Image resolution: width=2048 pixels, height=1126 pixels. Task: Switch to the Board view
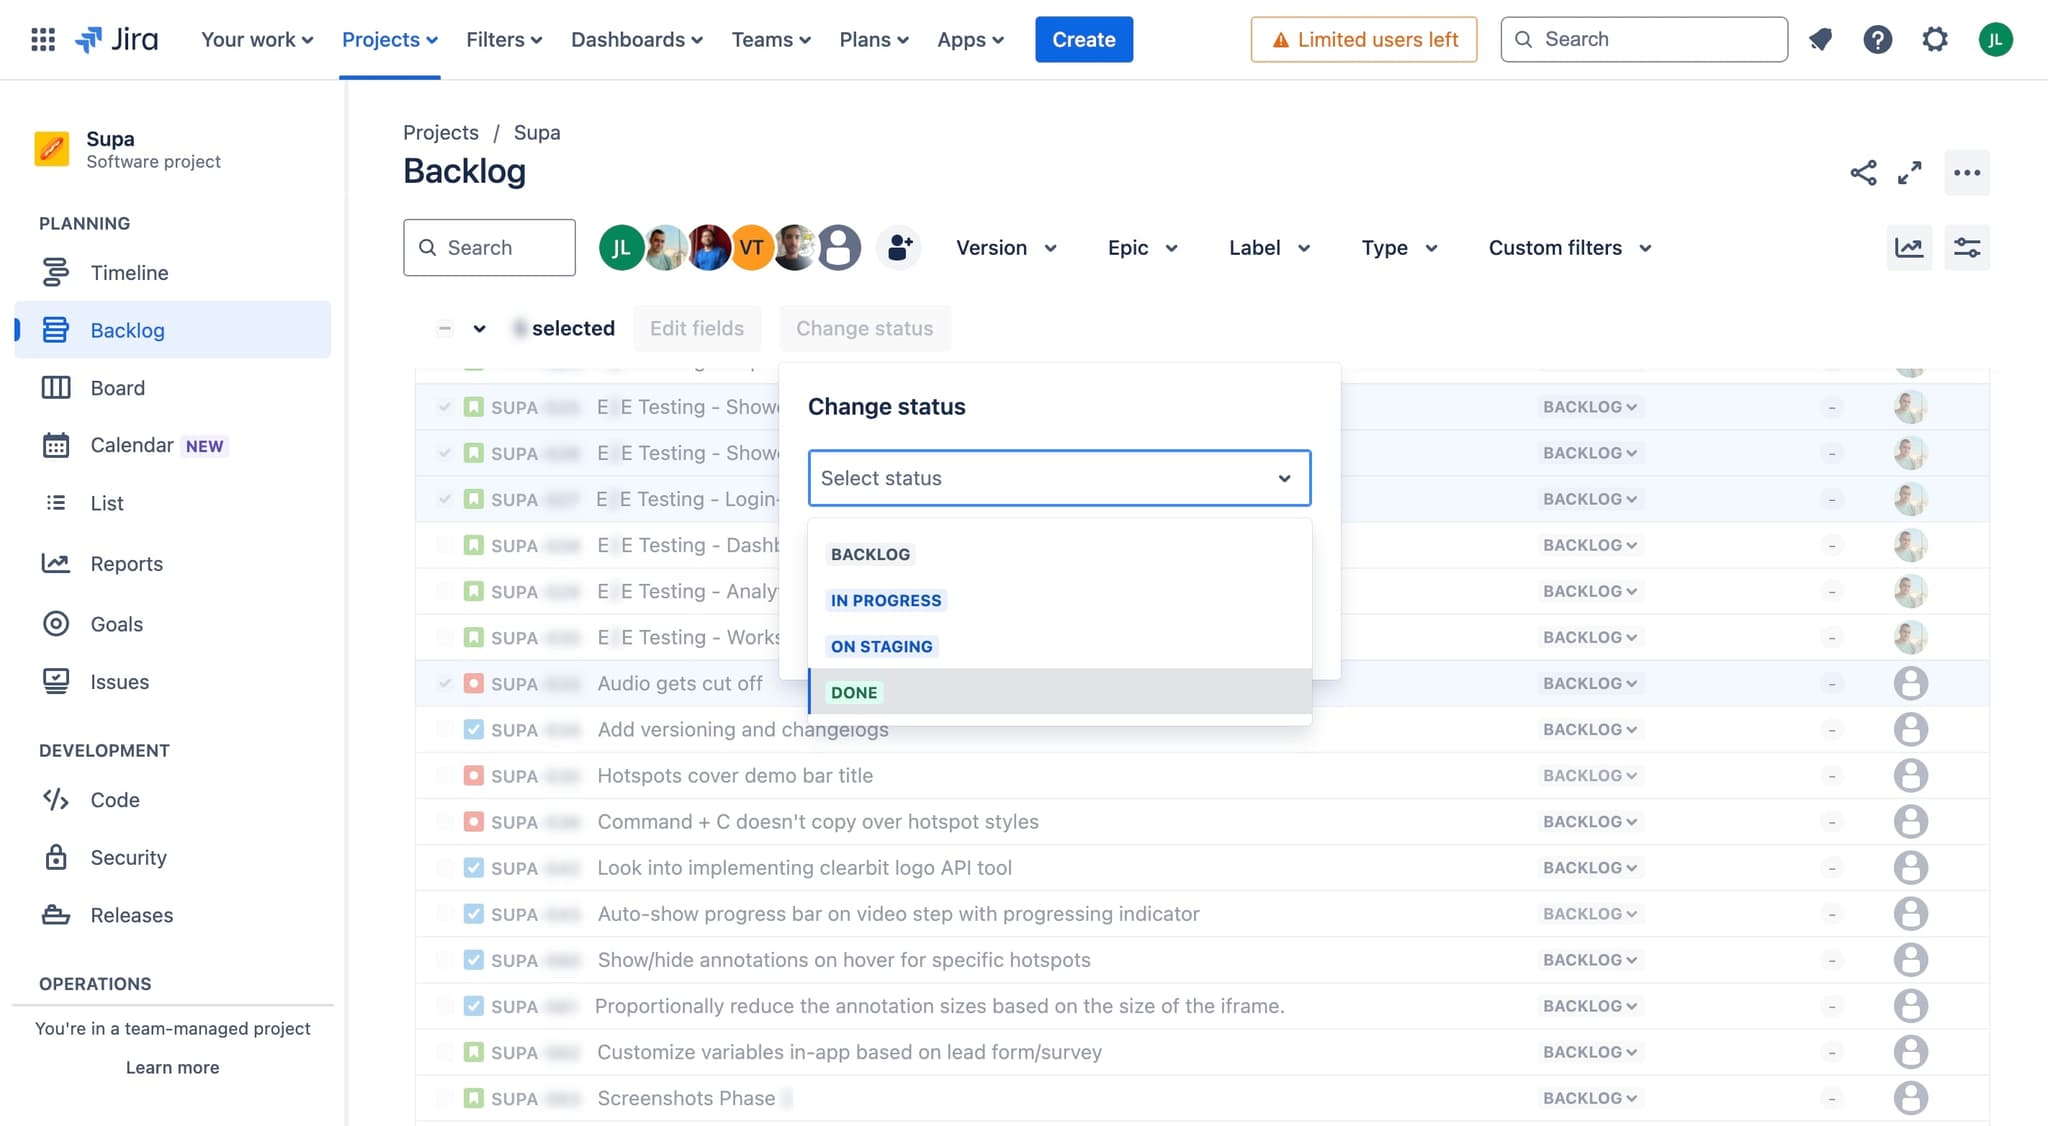[117, 387]
